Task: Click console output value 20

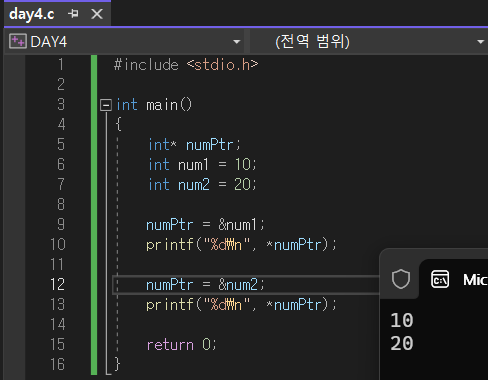Action: coord(402,344)
